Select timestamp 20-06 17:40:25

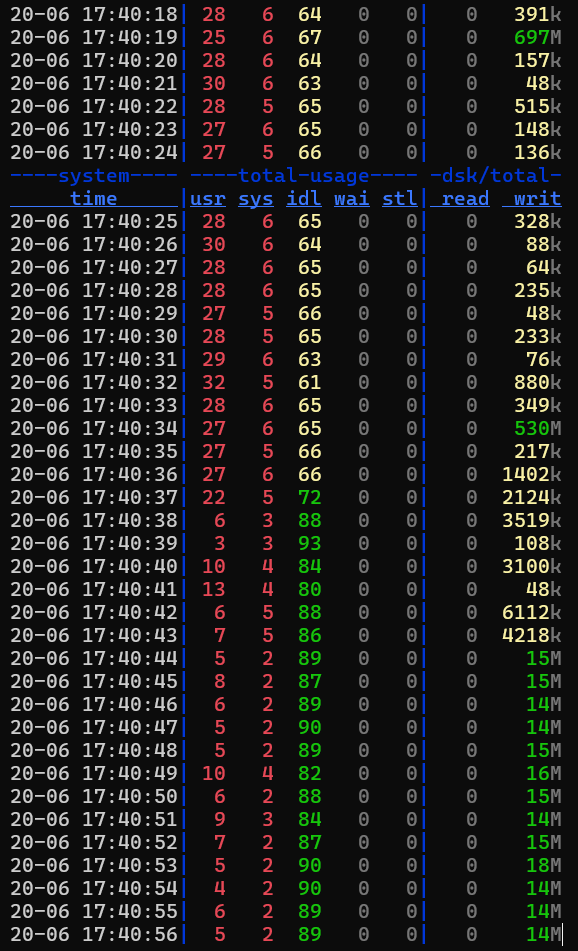click(x=93, y=221)
